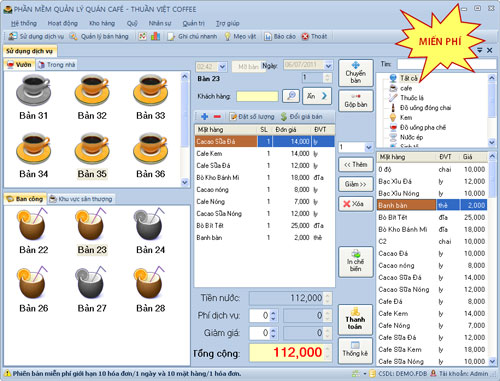Screen dimensions: 500x381
Task: Click the Xóa delete button
Action: coord(355,204)
